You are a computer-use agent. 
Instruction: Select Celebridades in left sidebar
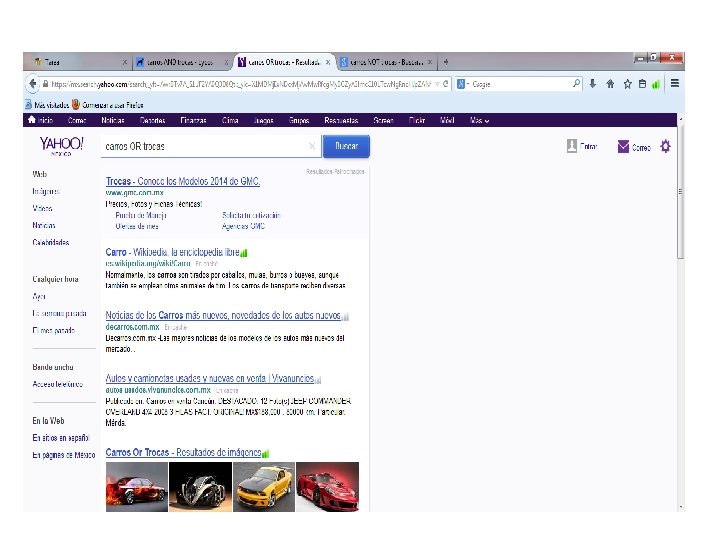click(51, 242)
